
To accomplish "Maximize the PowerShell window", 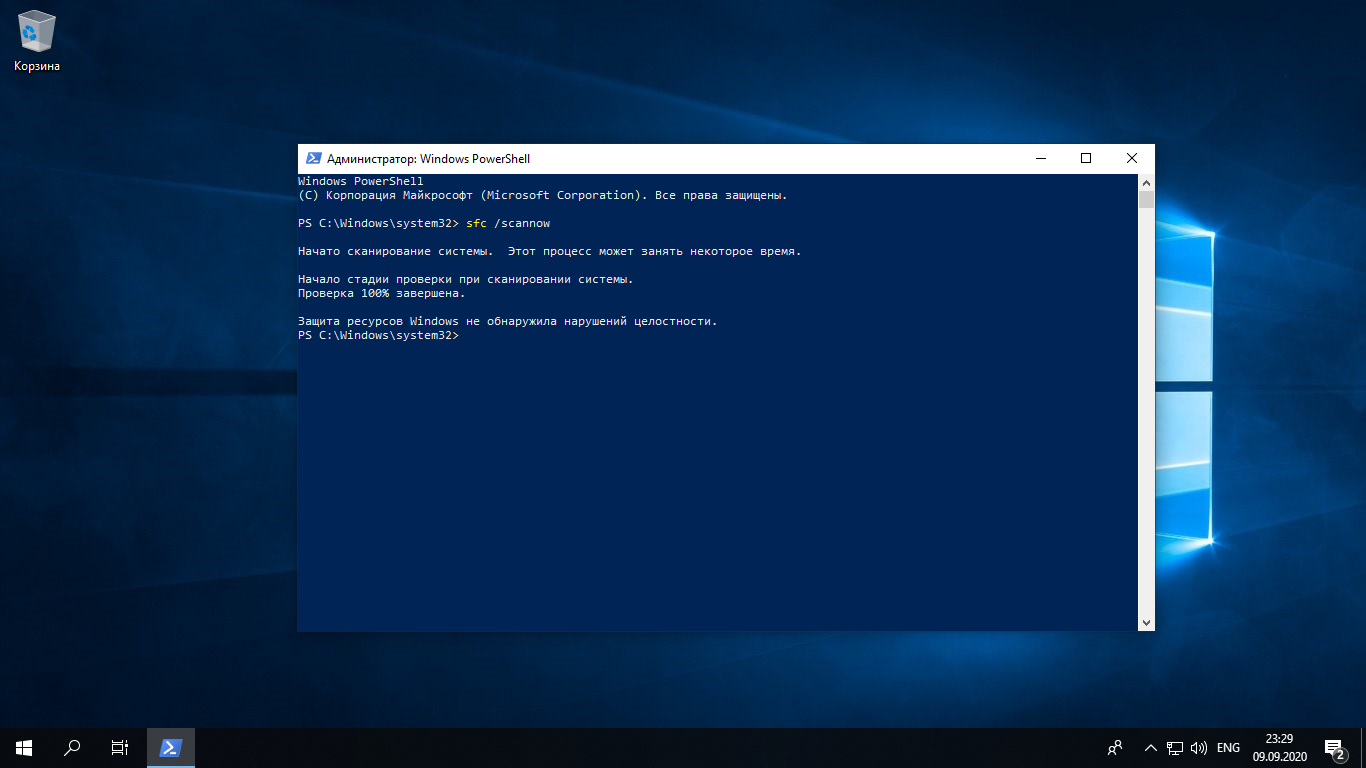I will pyautogui.click(x=1086, y=158).
